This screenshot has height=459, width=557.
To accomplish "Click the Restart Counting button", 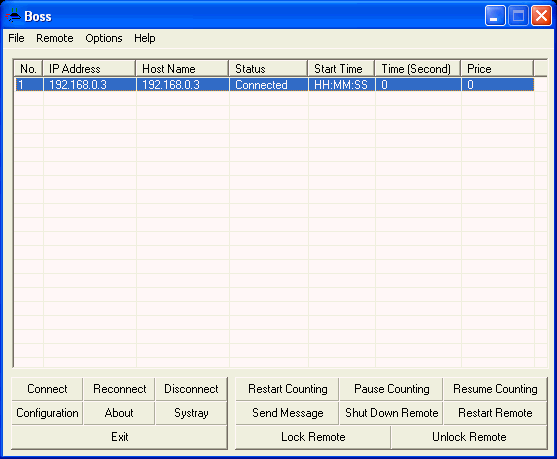I will point(287,389).
